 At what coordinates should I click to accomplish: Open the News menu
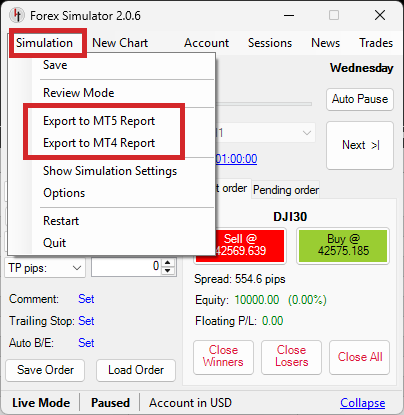point(325,43)
